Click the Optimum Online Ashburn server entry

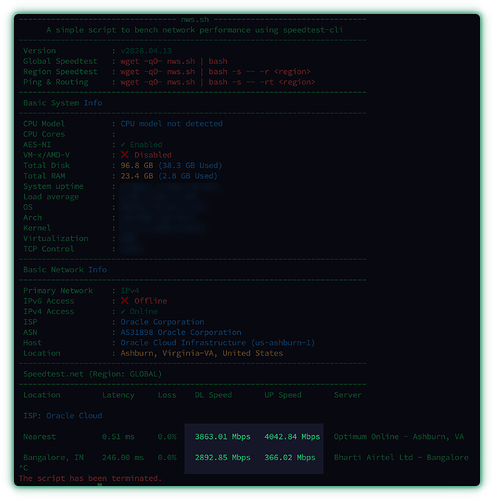click(399, 437)
